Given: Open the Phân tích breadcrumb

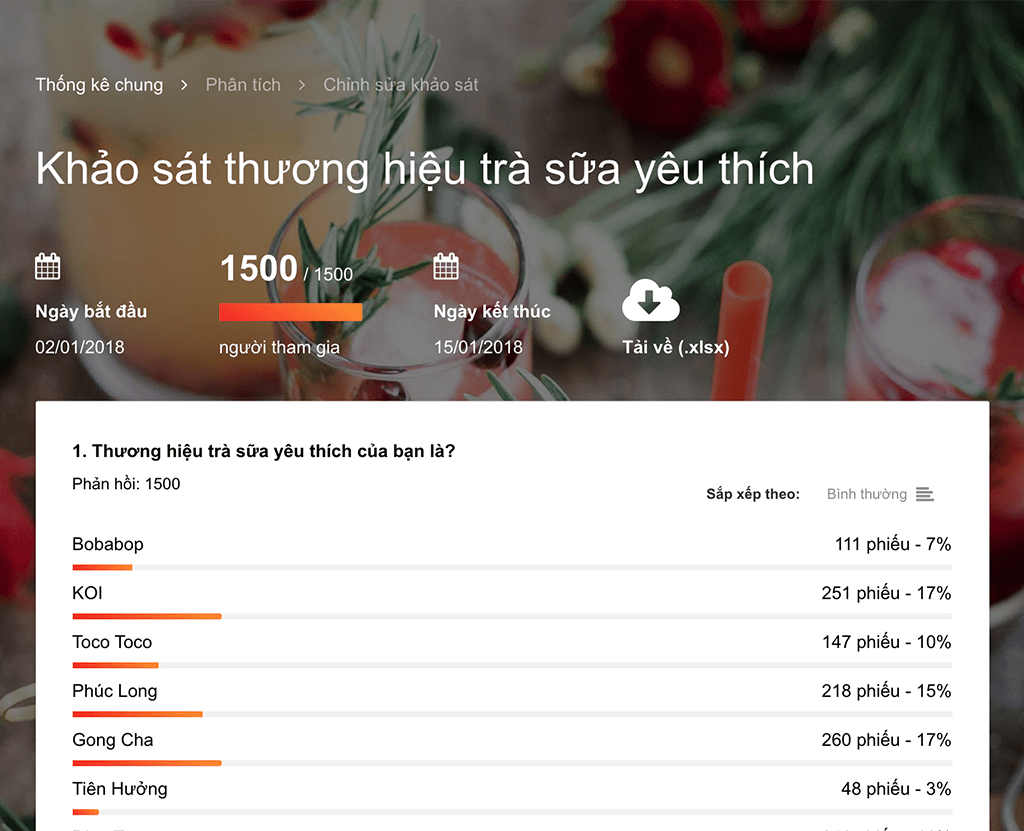Looking at the screenshot, I should click(x=243, y=85).
